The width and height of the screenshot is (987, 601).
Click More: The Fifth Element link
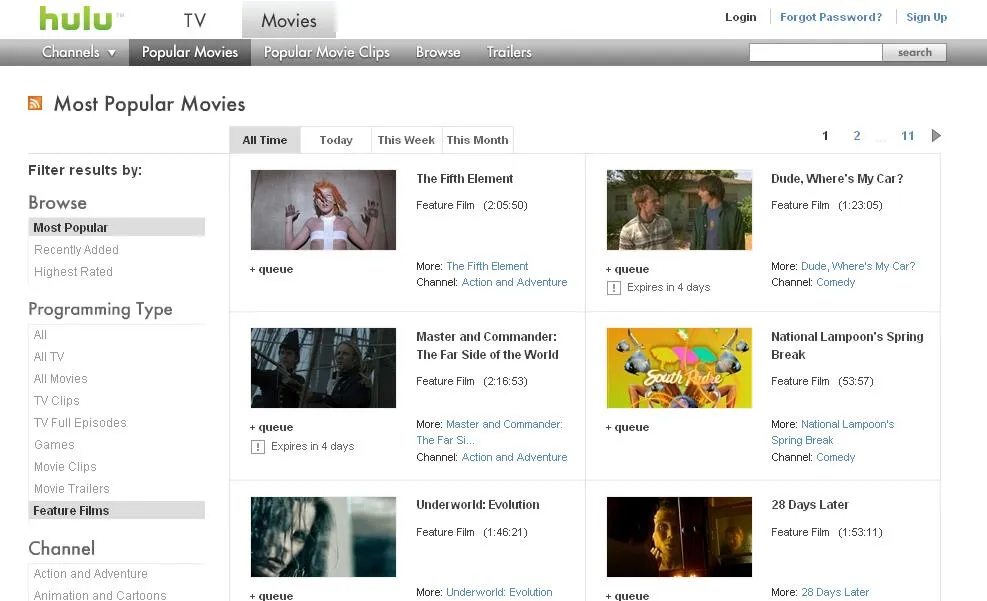(x=487, y=266)
